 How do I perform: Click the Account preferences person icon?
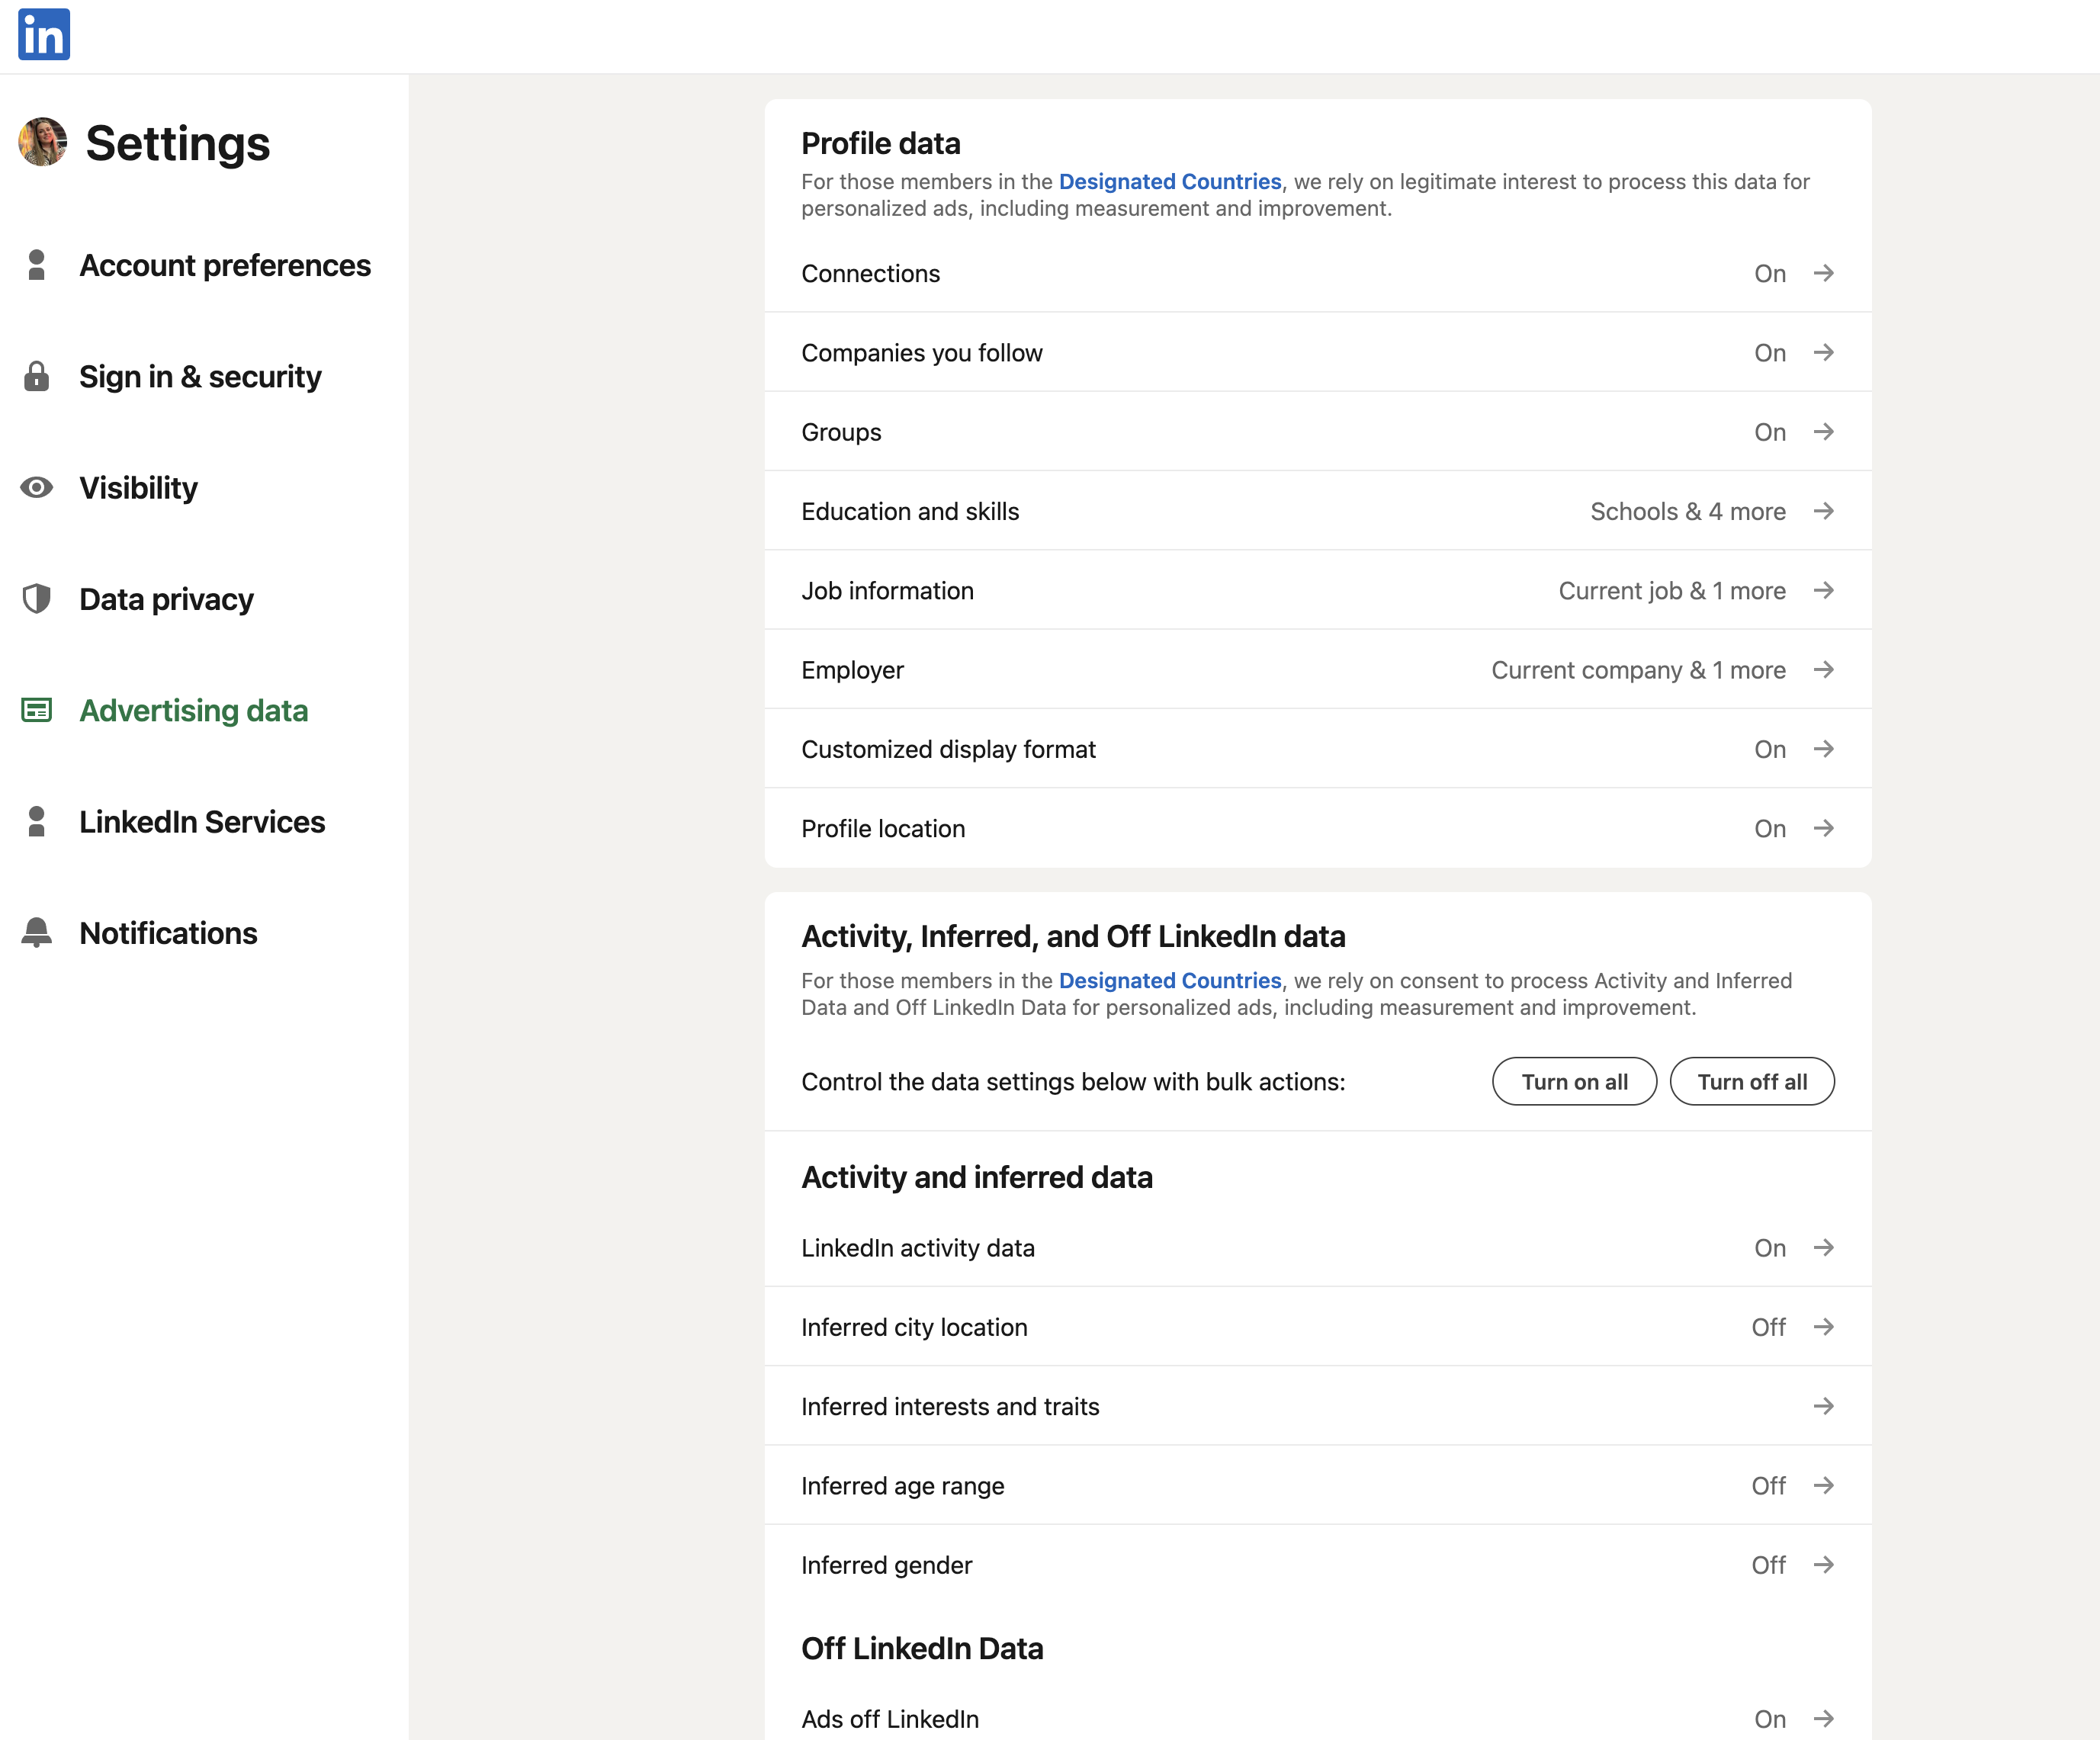point(37,265)
